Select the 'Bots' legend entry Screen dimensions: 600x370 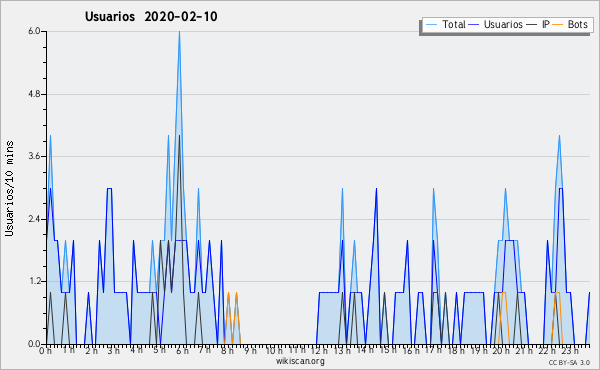(570, 24)
